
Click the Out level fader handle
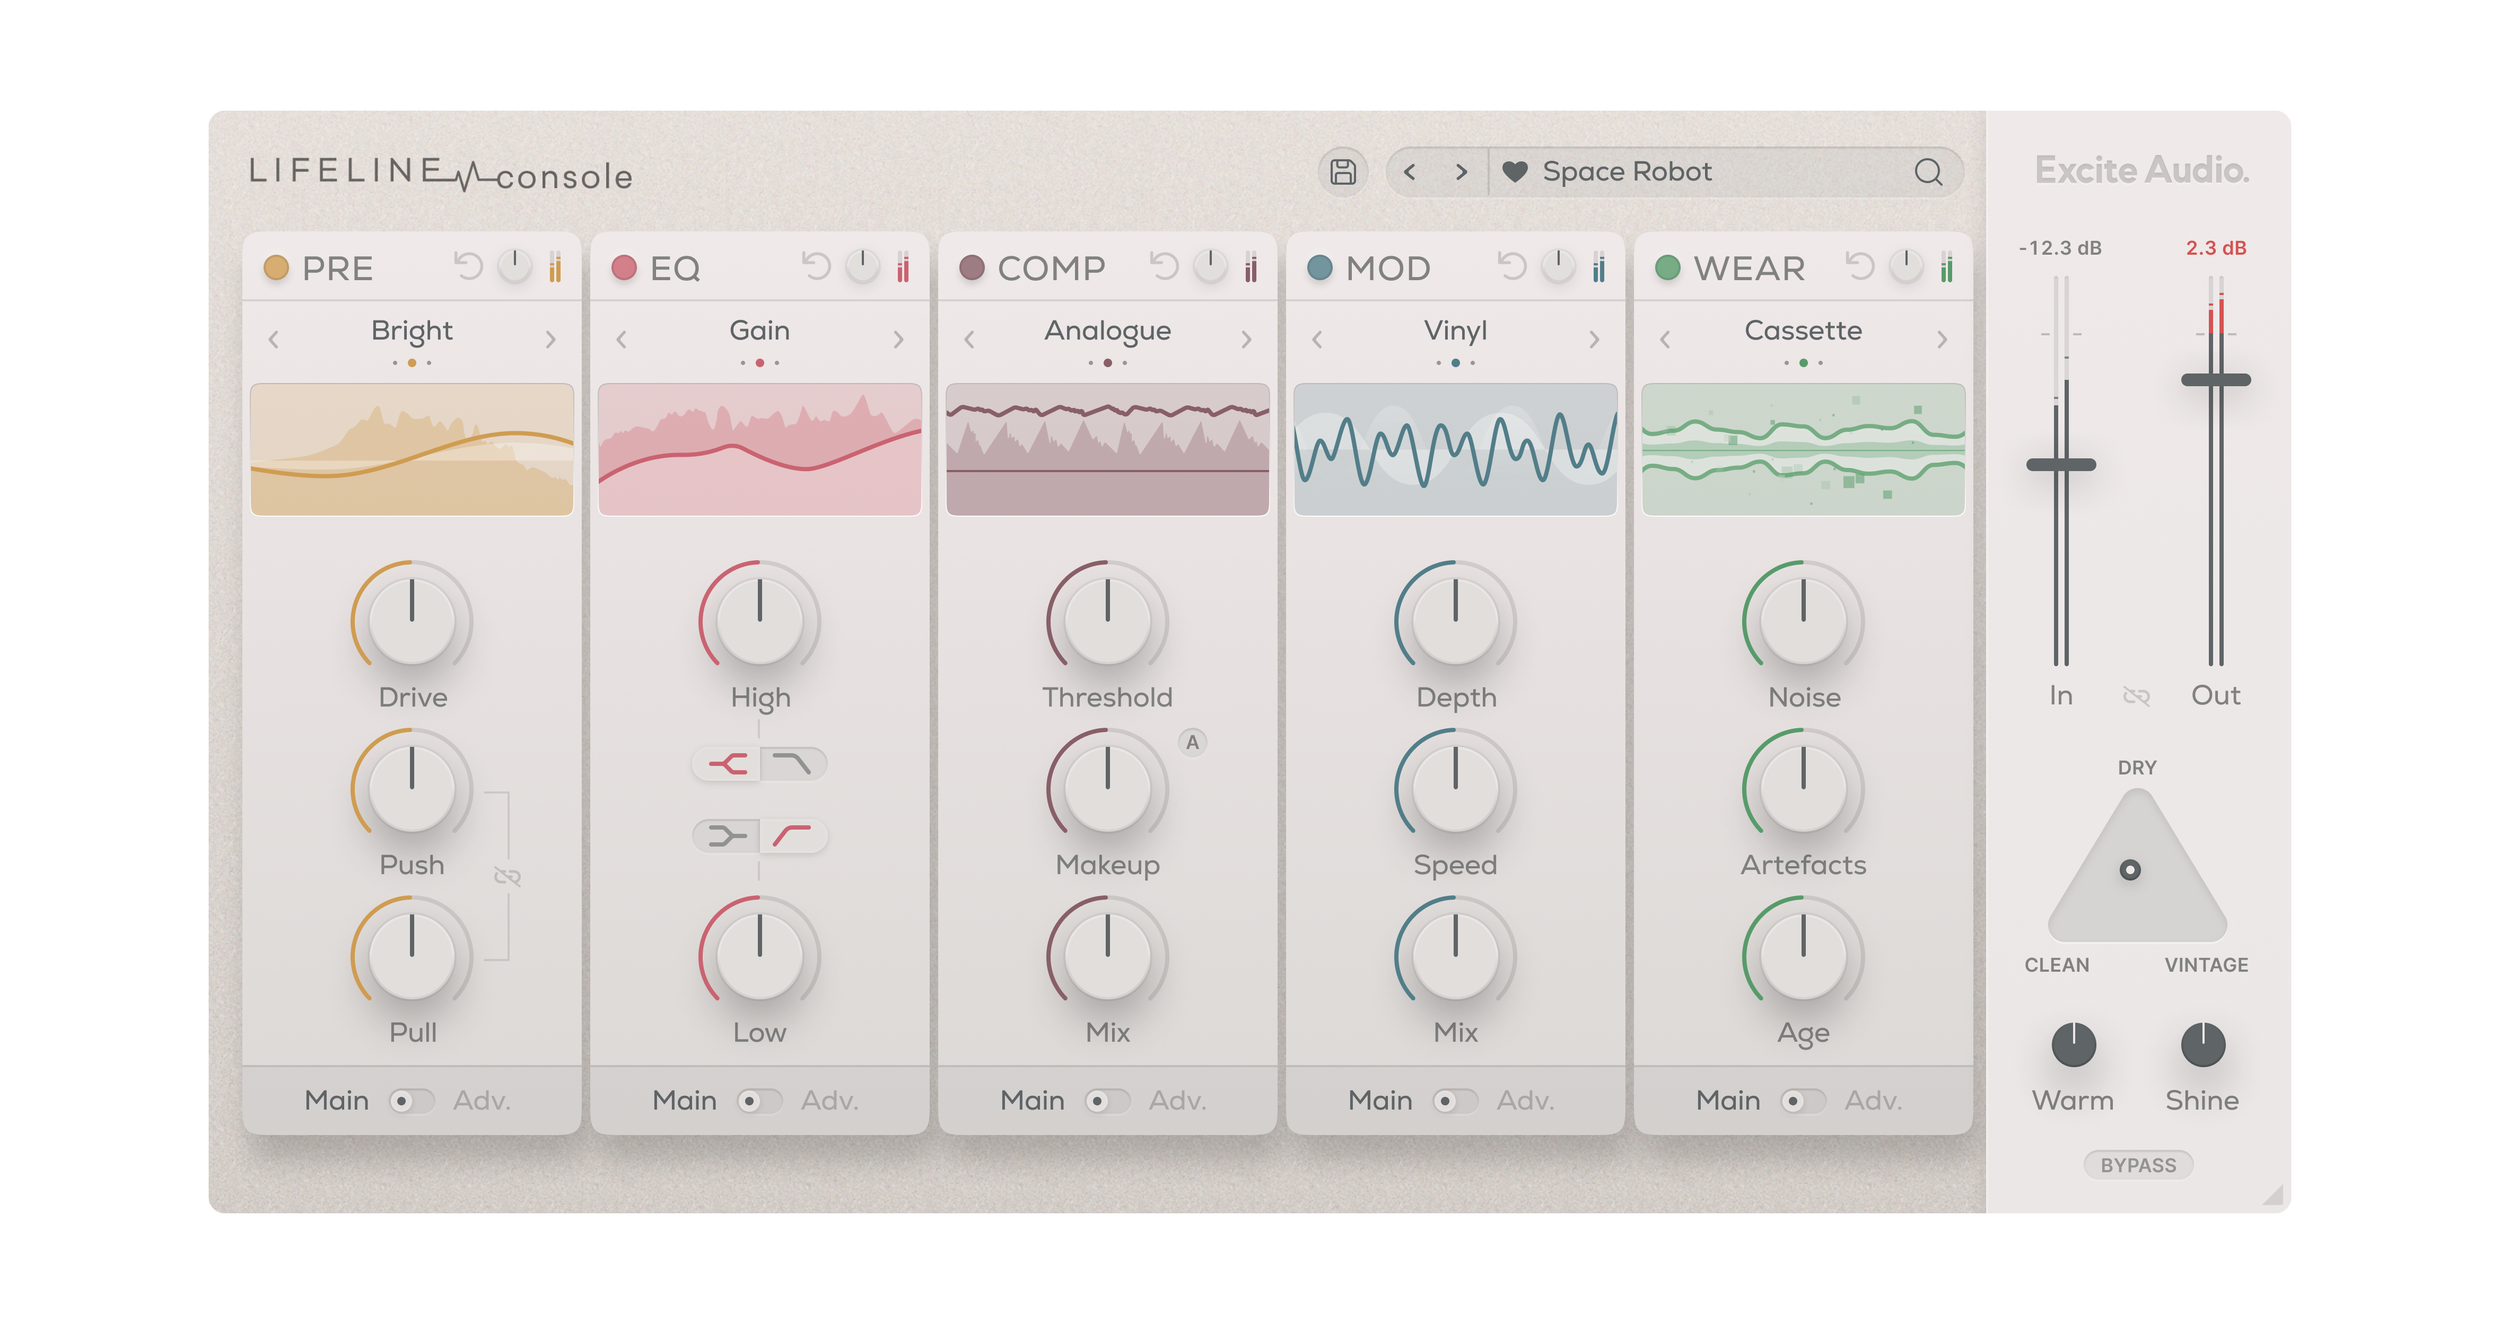coord(2215,380)
